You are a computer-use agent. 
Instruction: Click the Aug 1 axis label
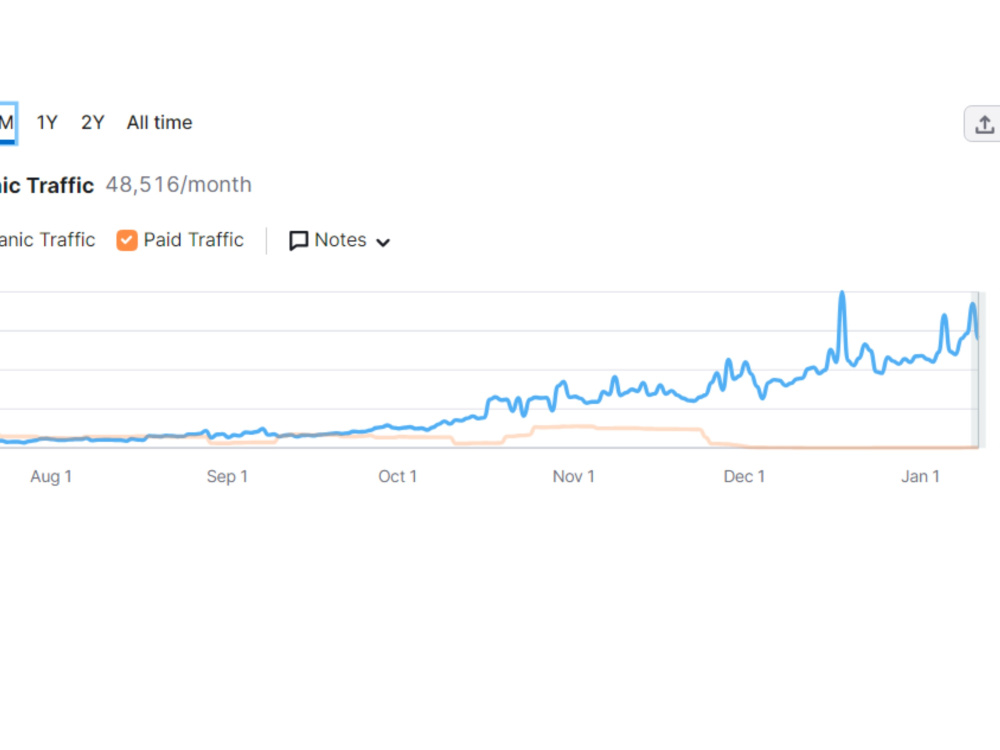51,476
